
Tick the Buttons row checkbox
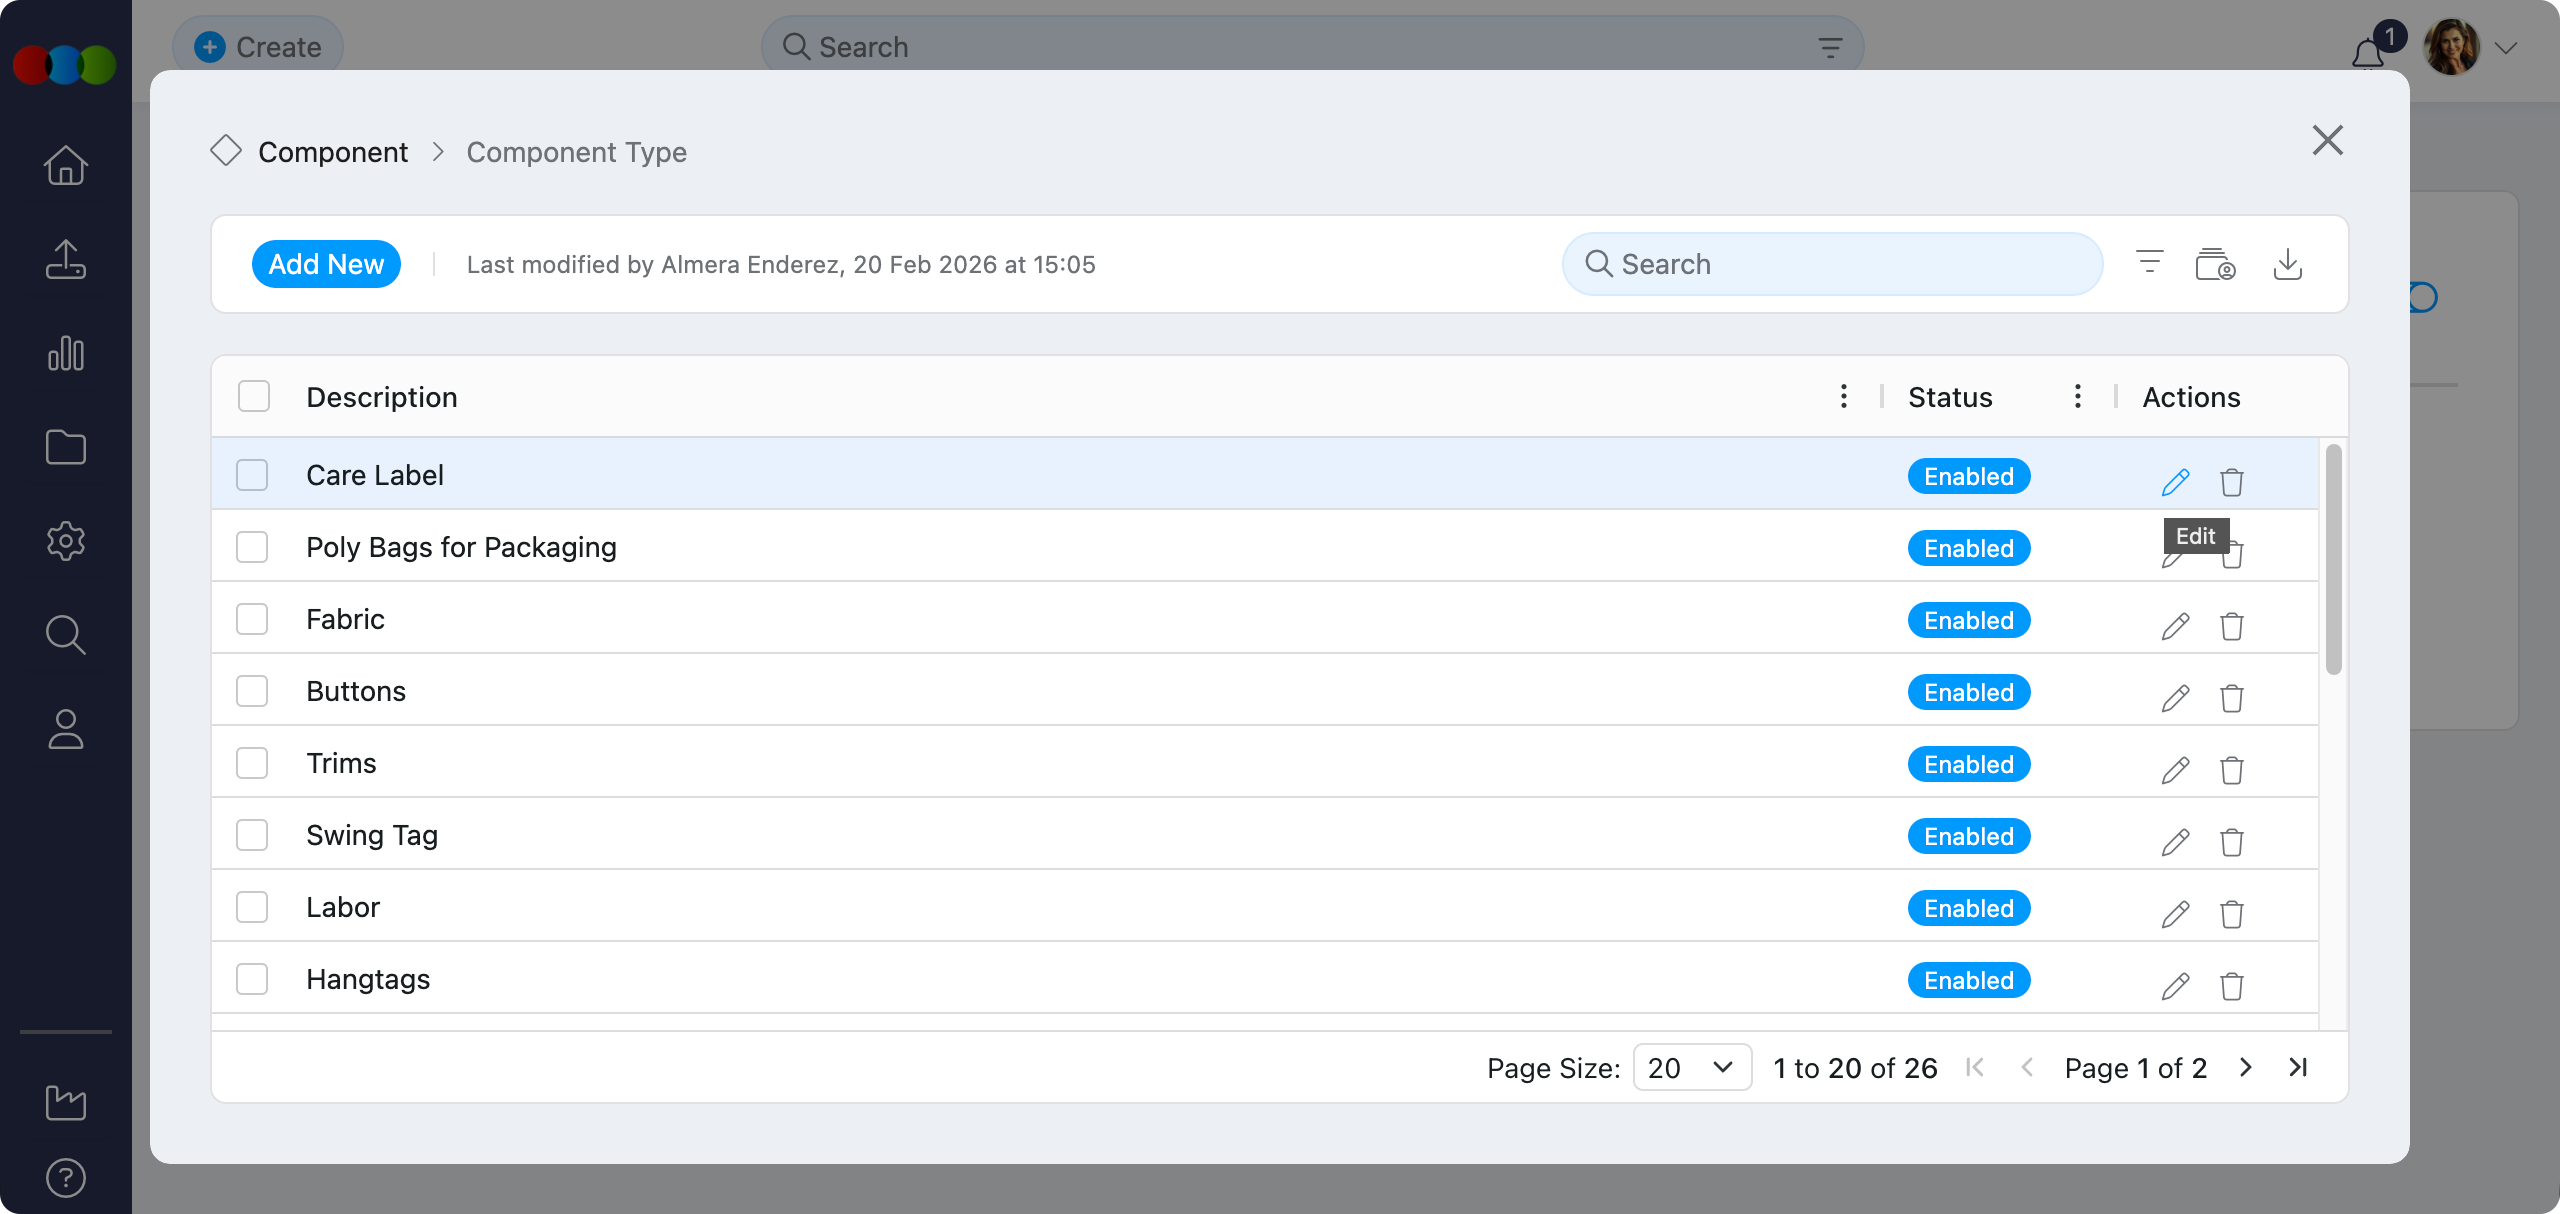252,691
